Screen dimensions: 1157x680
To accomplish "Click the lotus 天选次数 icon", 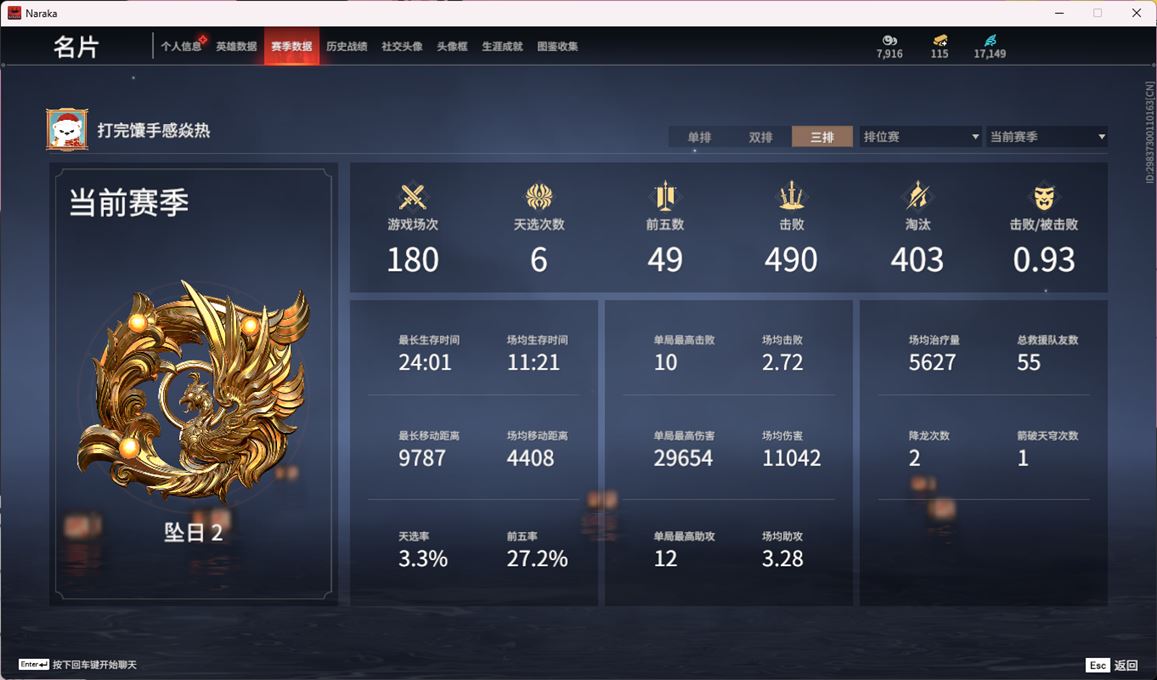I will (x=539, y=197).
